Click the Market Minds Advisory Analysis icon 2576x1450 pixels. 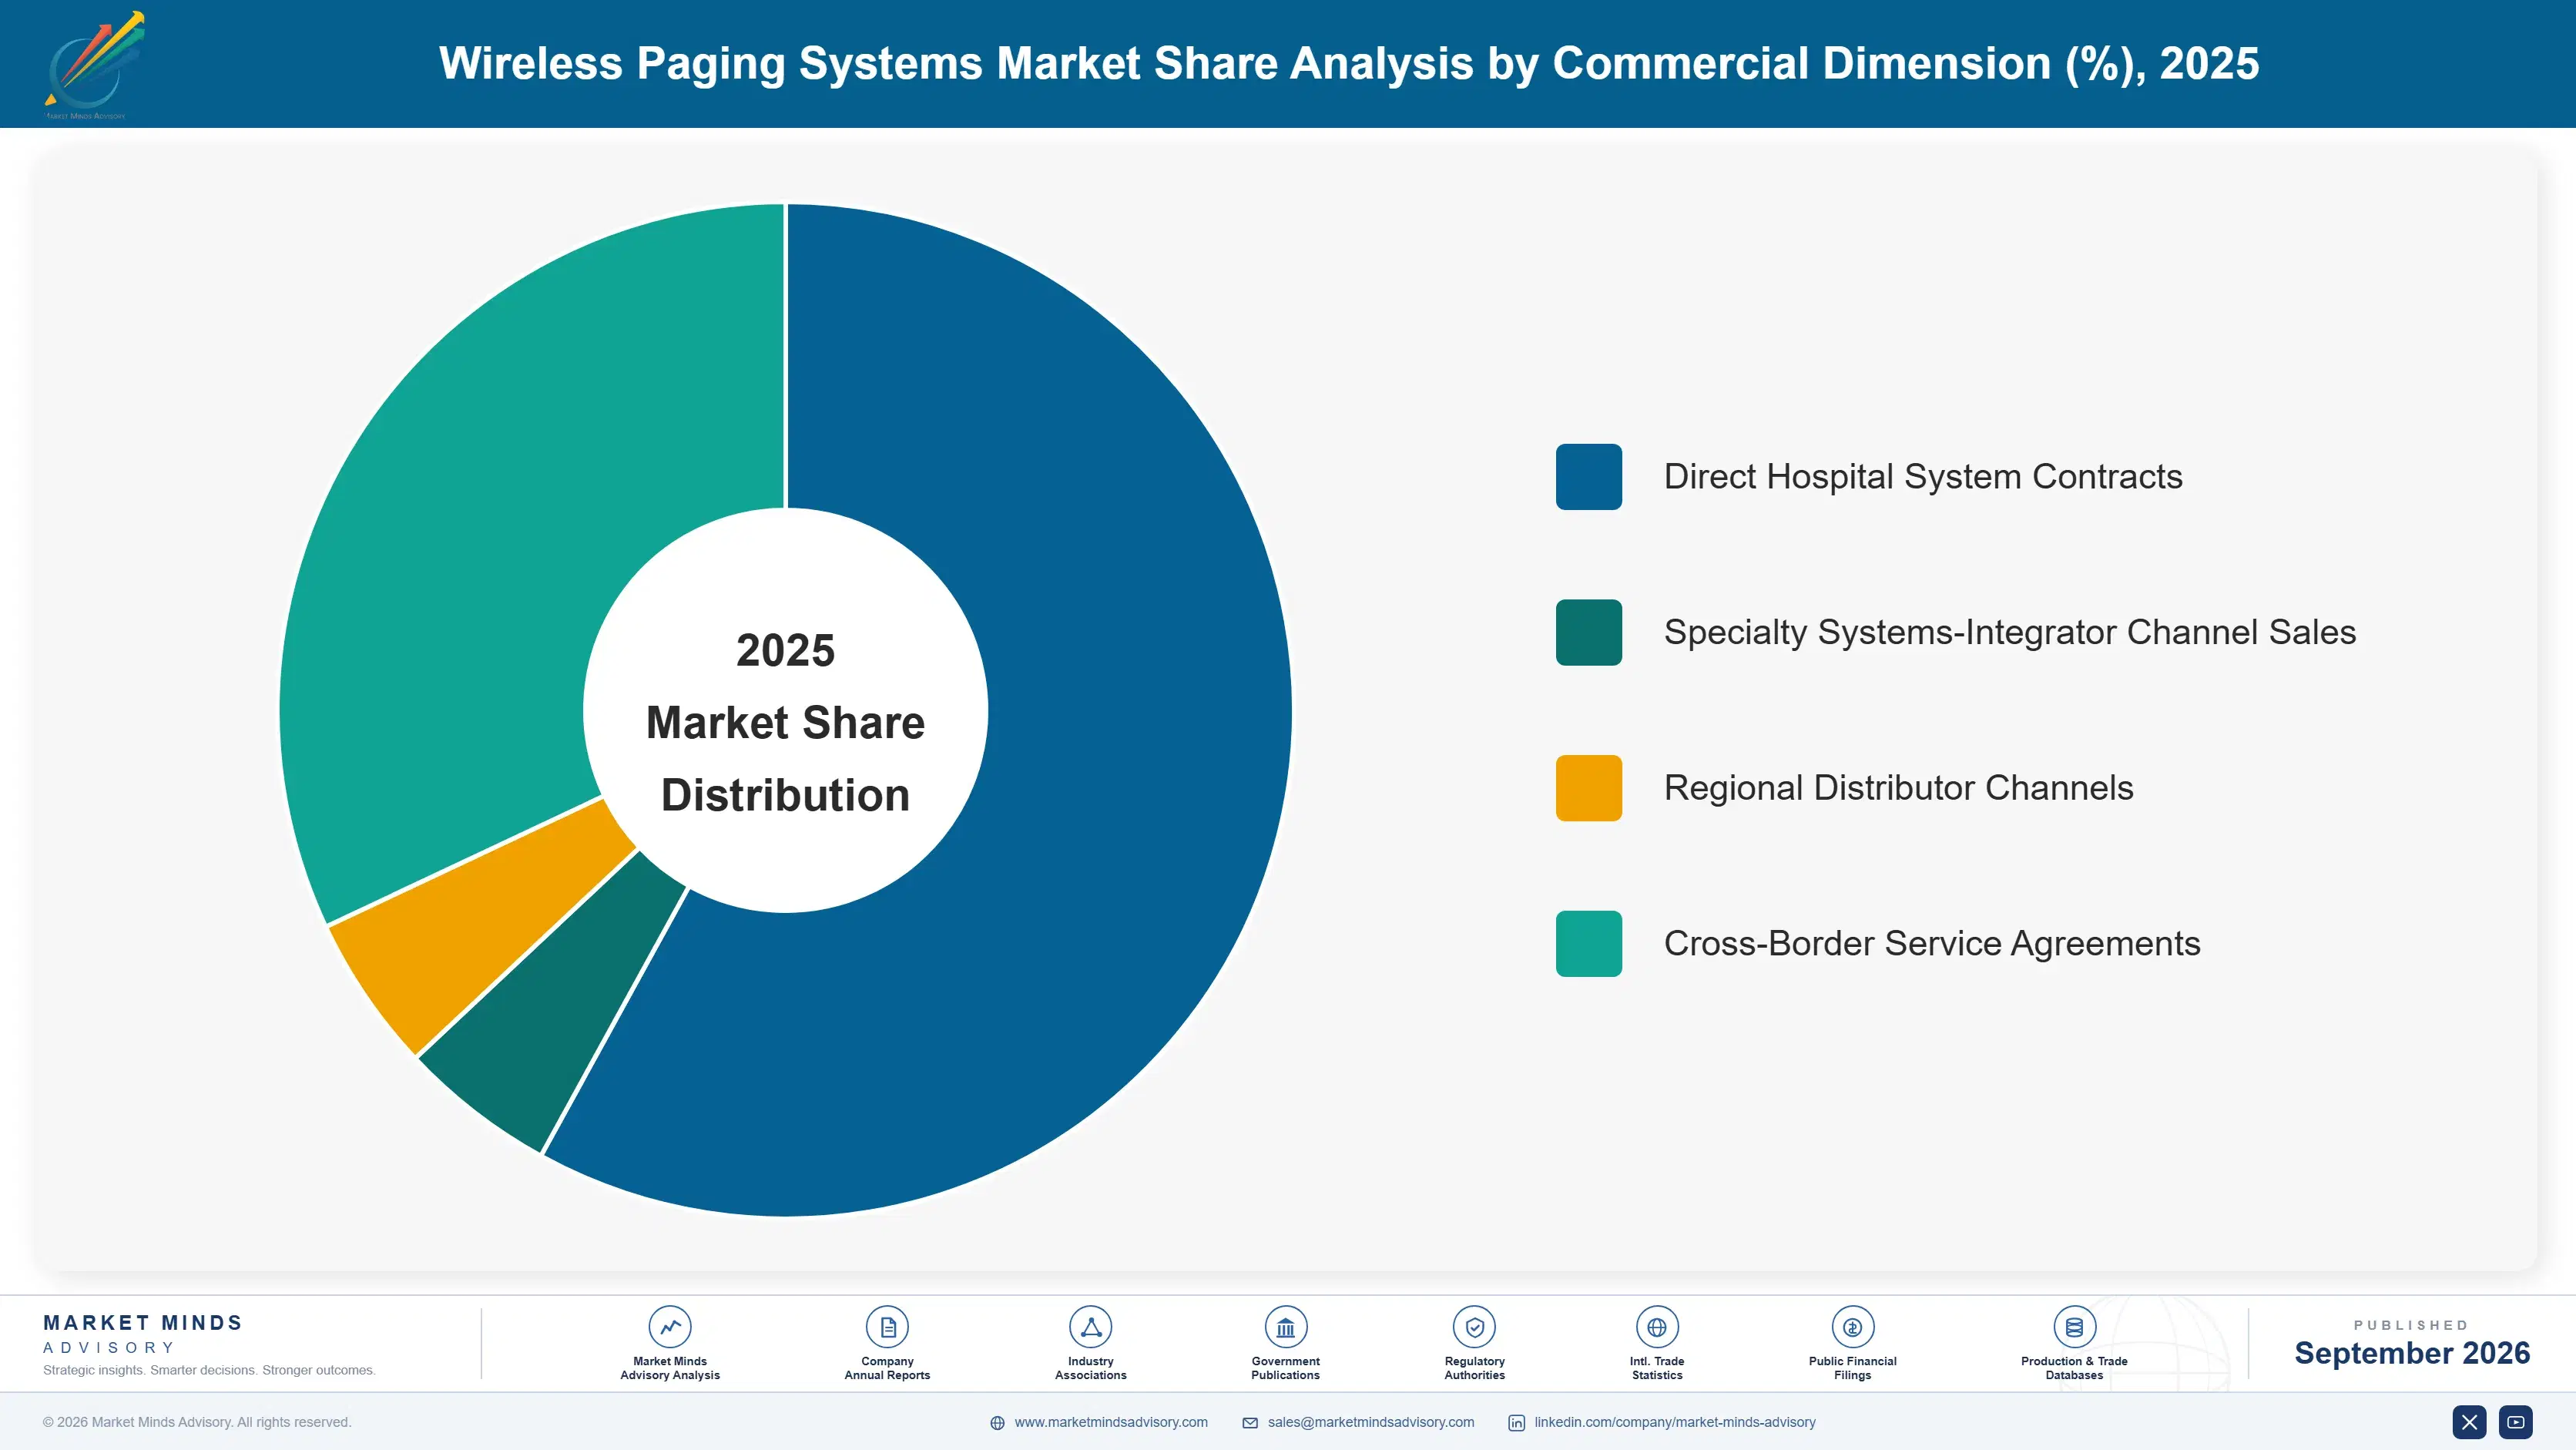pos(670,1327)
